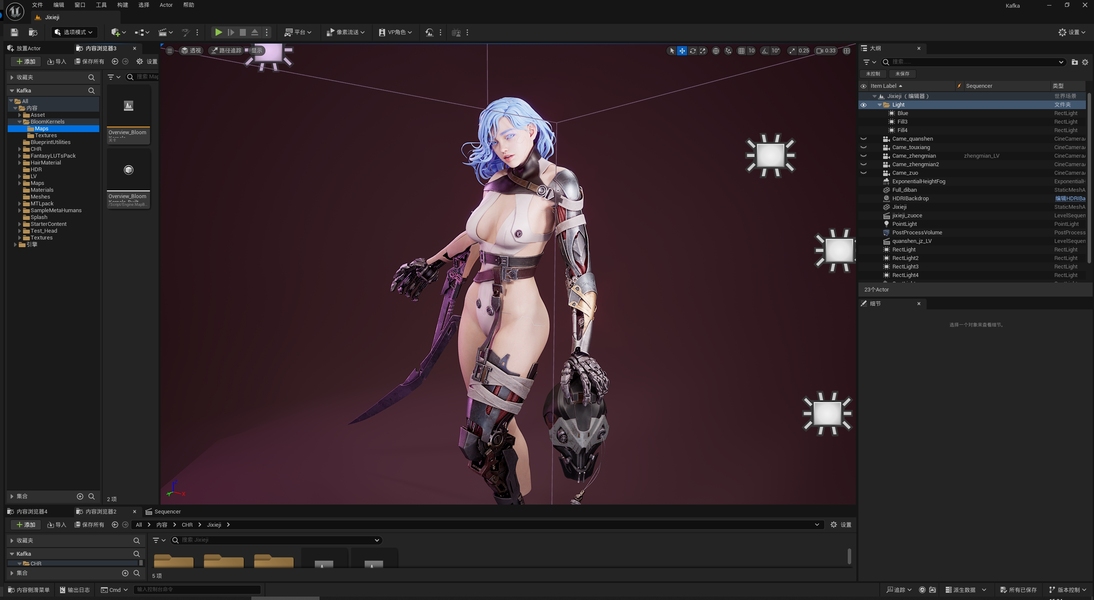
Task: Click the 路径追踪 view mode button
Action: point(226,50)
